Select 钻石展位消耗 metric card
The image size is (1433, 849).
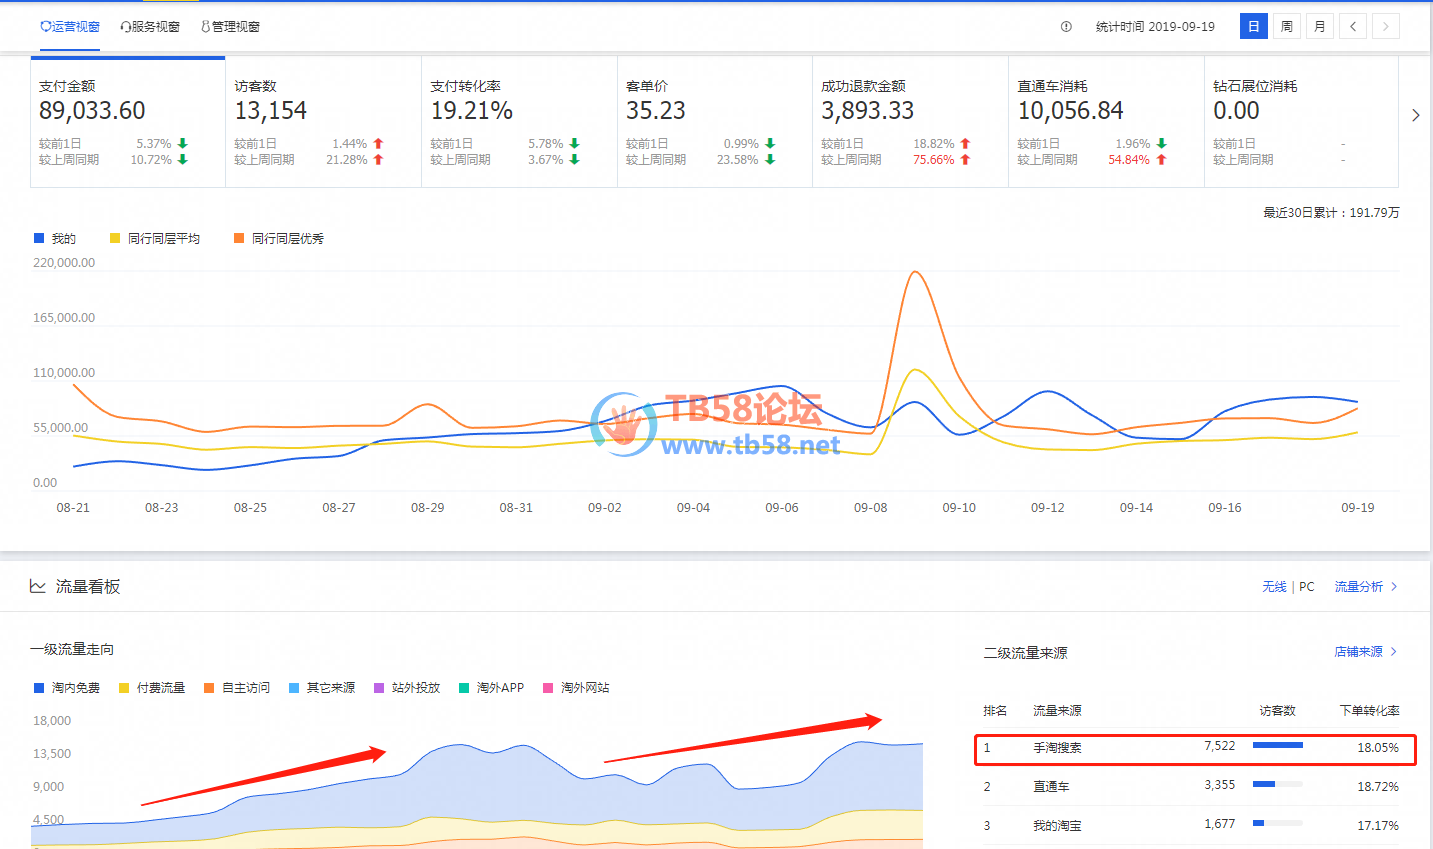tap(1301, 122)
